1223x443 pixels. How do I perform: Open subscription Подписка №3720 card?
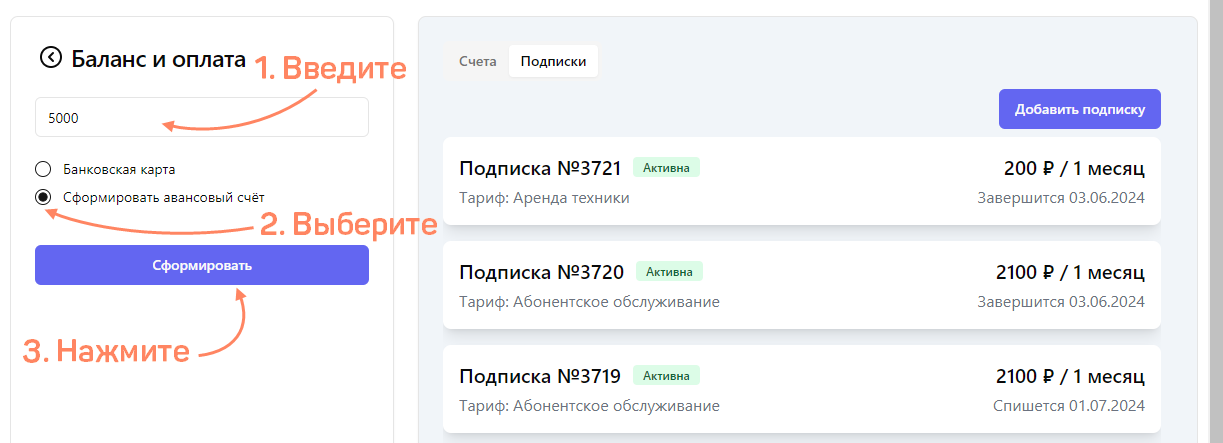(802, 285)
